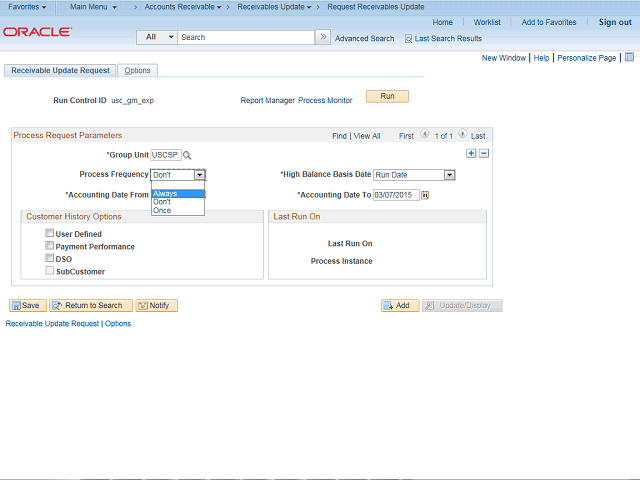Open the Receivables Update breadcrumb menu
The height and width of the screenshot is (480, 640).
[x=274, y=7]
